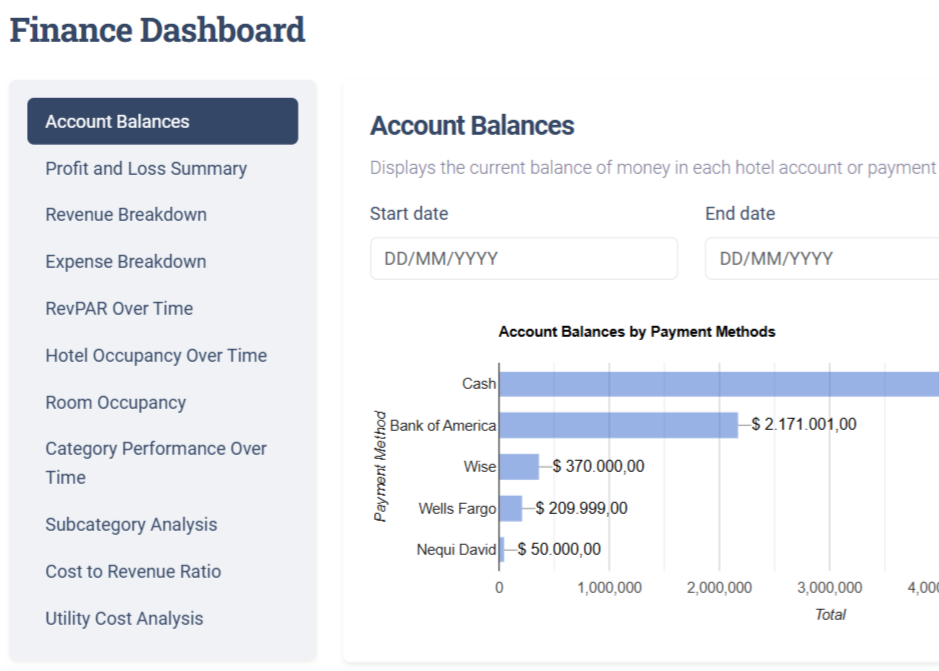Open Hotel Occupancy Over Time

click(155, 355)
